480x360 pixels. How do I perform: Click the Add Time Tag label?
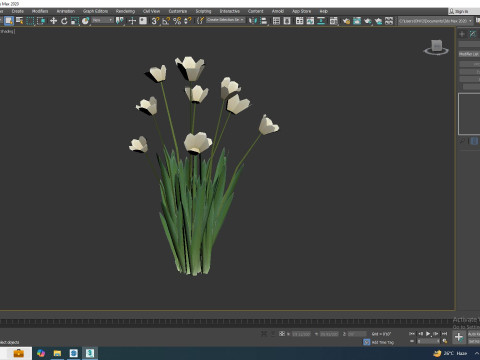click(383, 342)
